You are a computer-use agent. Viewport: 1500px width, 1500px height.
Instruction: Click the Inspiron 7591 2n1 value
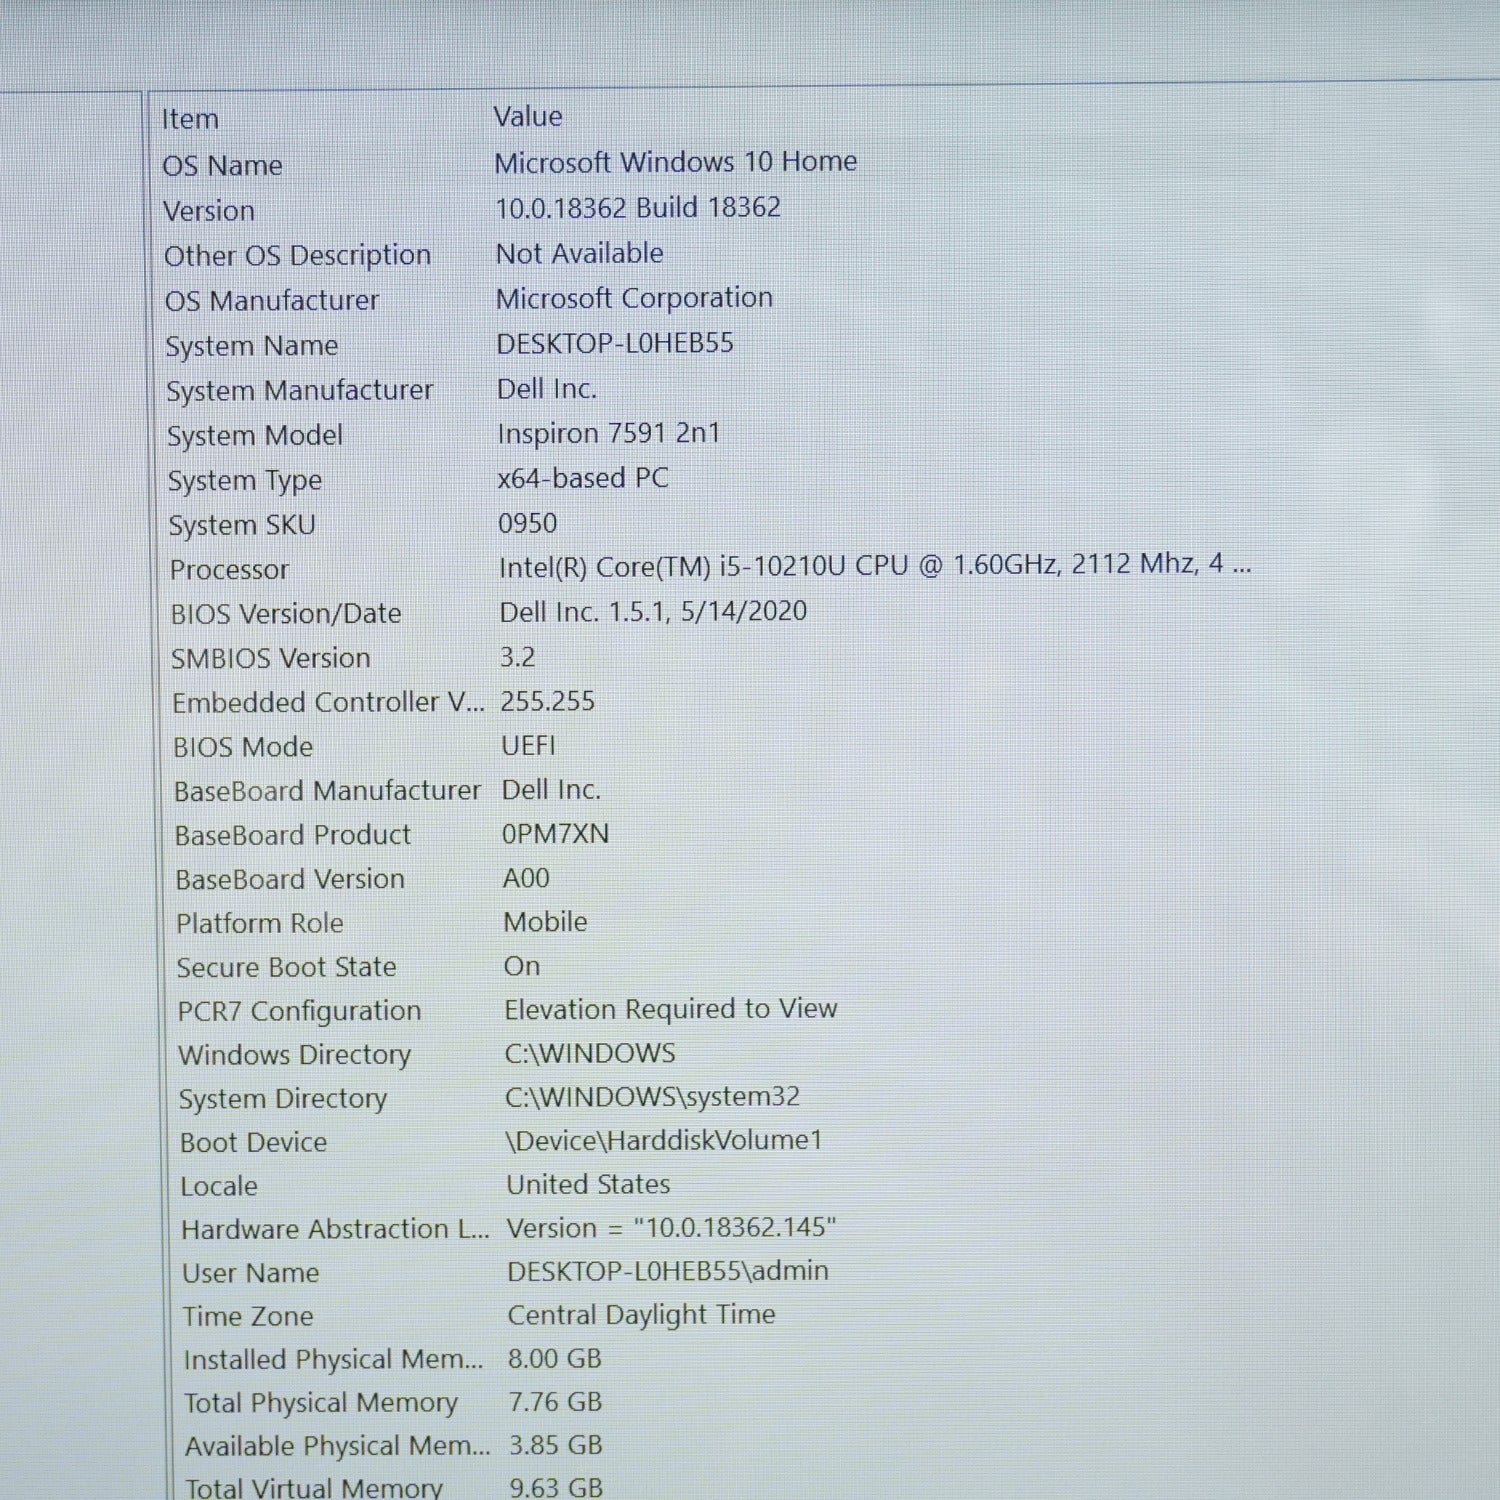click(609, 434)
